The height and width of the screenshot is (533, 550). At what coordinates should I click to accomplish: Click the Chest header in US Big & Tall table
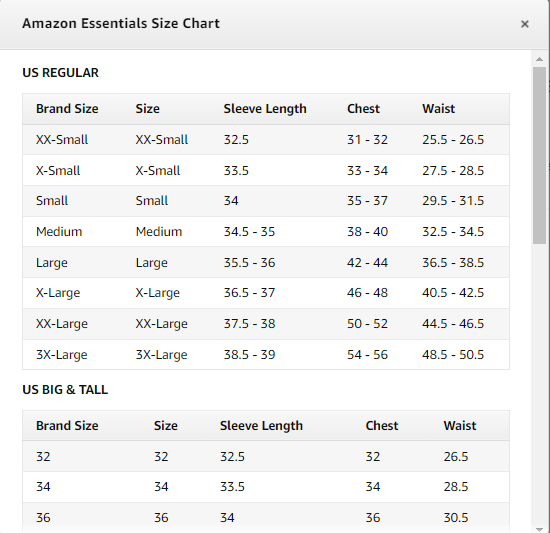coord(382,426)
